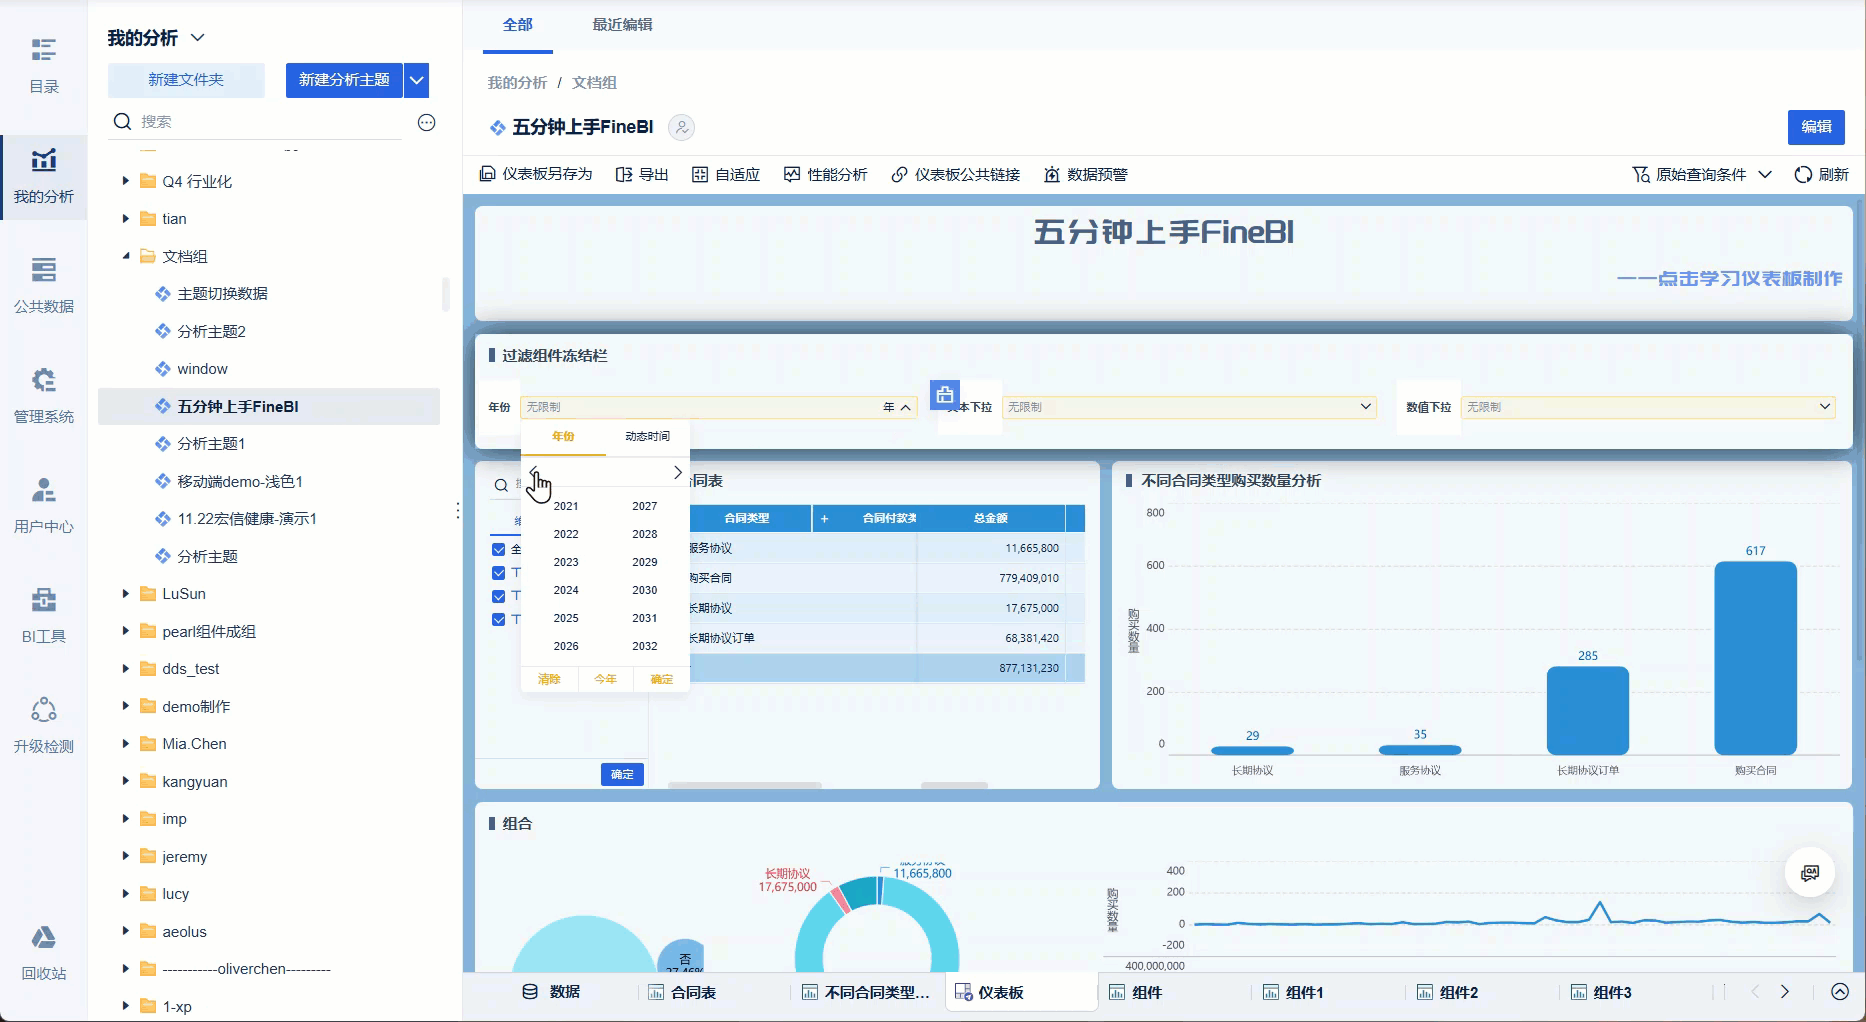Viewport: 1866px width, 1022px height.
Task: Open the 回收站 recycle bin
Action: [44, 953]
